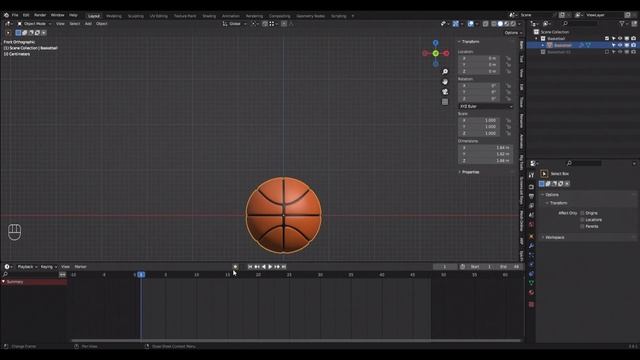Toggle render camera icon for Basketball collection
This screenshot has width=640, height=360.
click(x=633, y=38)
